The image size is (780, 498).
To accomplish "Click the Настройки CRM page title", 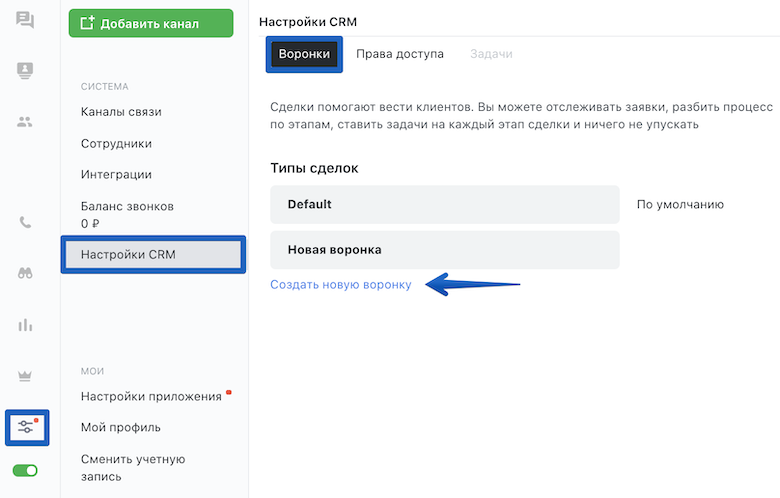I will [308, 22].
